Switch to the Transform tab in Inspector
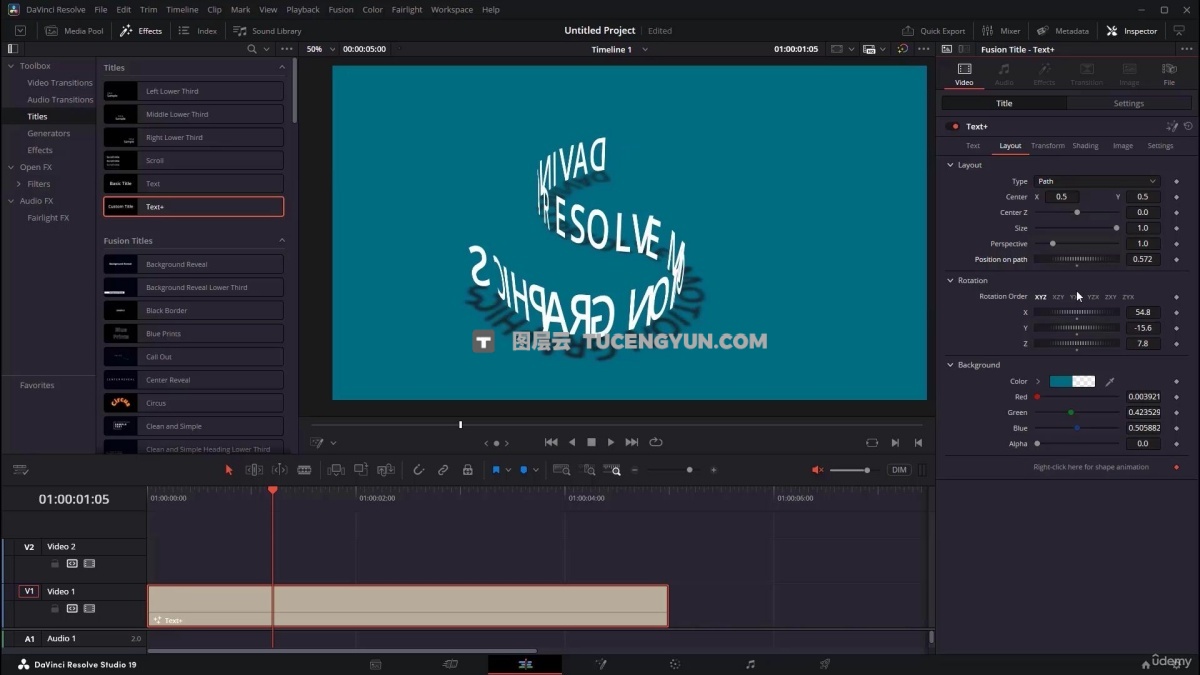 pyautogui.click(x=1048, y=146)
